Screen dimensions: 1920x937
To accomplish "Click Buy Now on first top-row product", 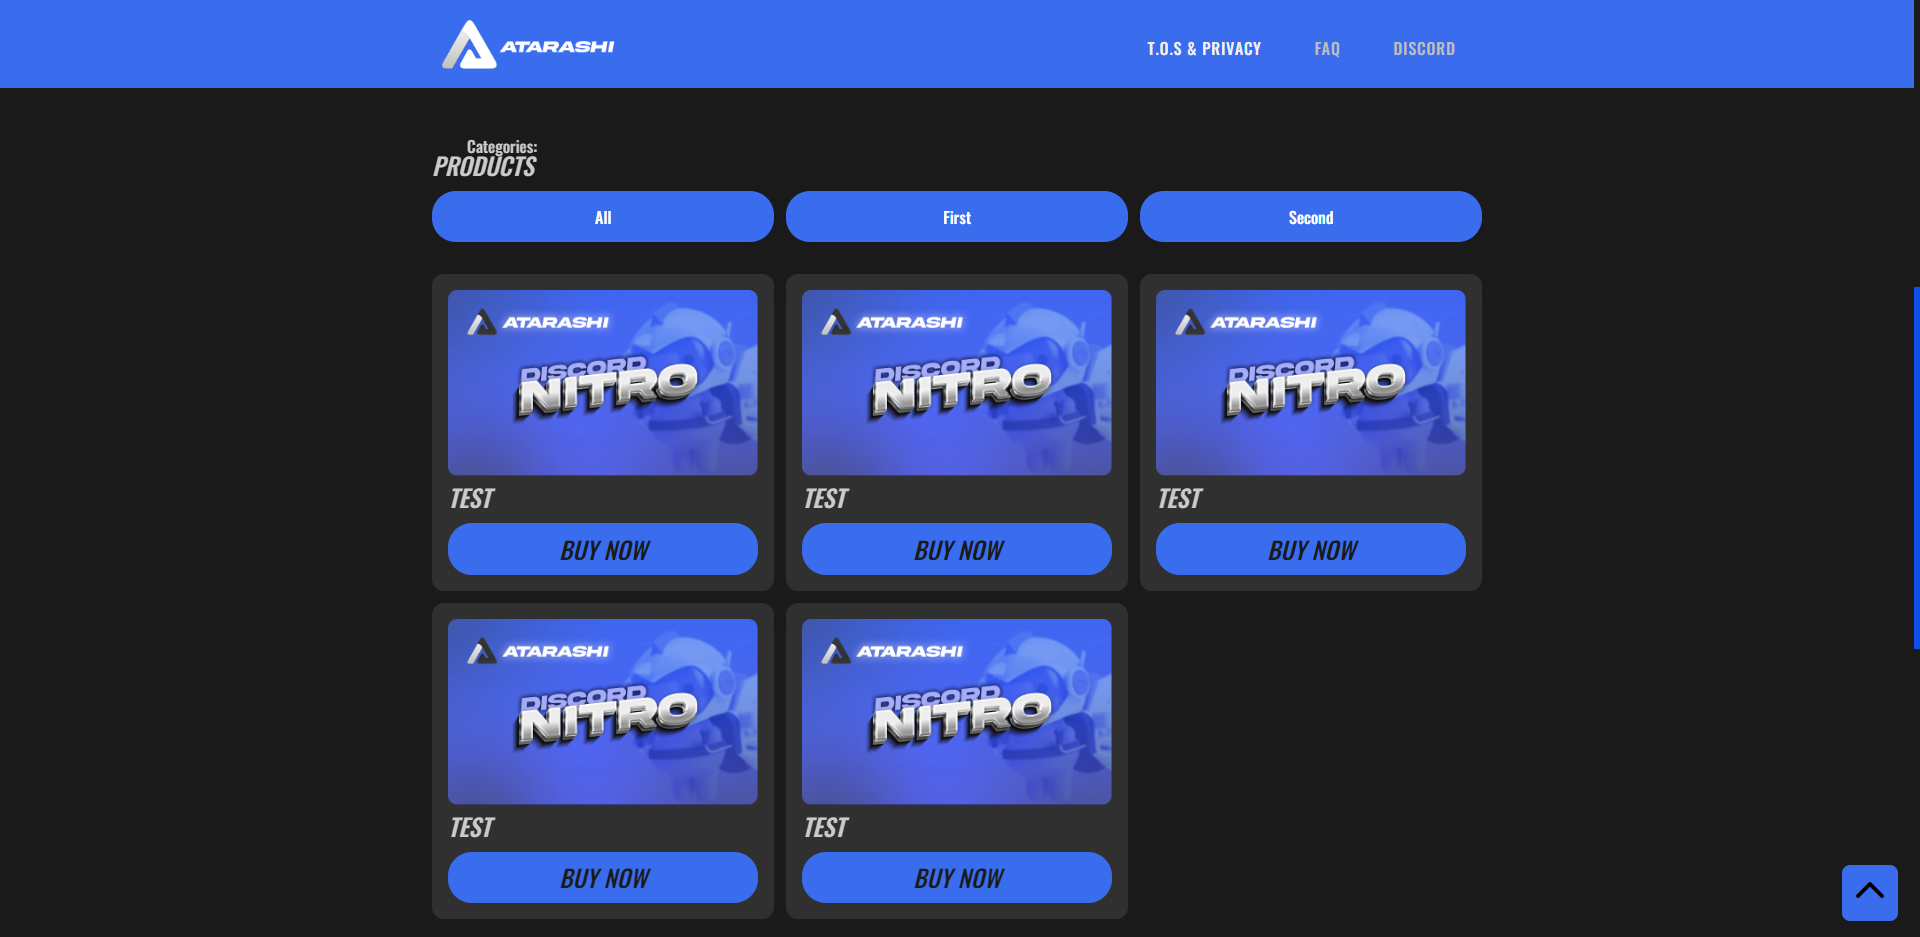I will pyautogui.click(x=603, y=549).
